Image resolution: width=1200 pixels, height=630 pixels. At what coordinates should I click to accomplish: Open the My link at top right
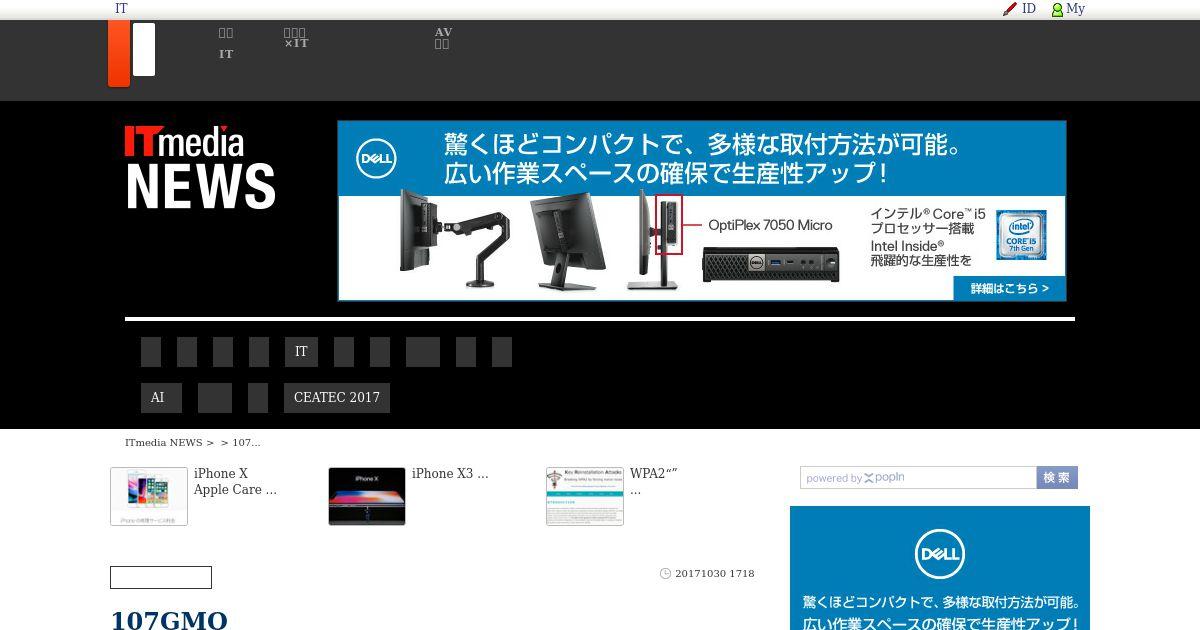coord(1075,9)
